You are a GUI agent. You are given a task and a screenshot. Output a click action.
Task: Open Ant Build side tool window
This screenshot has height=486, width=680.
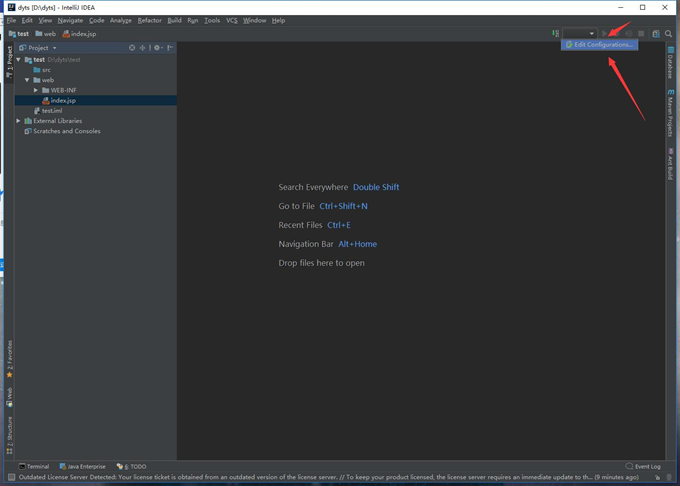(670, 164)
